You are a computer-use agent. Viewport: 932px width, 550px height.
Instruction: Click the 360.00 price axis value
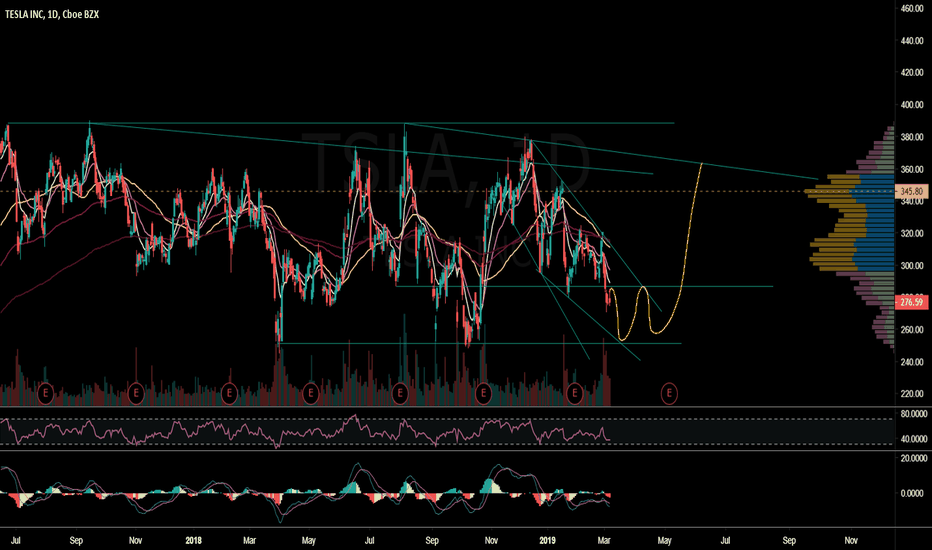point(911,169)
